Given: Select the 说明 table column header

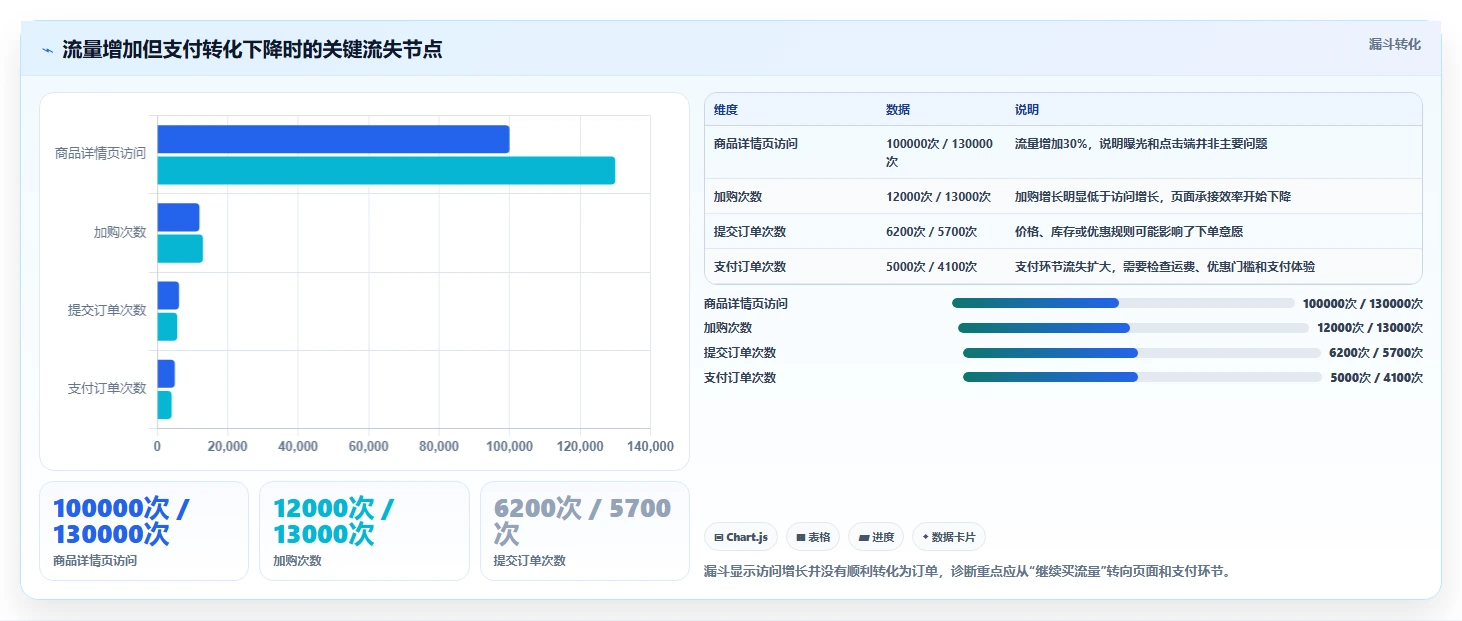Looking at the screenshot, I should pyautogui.click(x=1027, y=110).
